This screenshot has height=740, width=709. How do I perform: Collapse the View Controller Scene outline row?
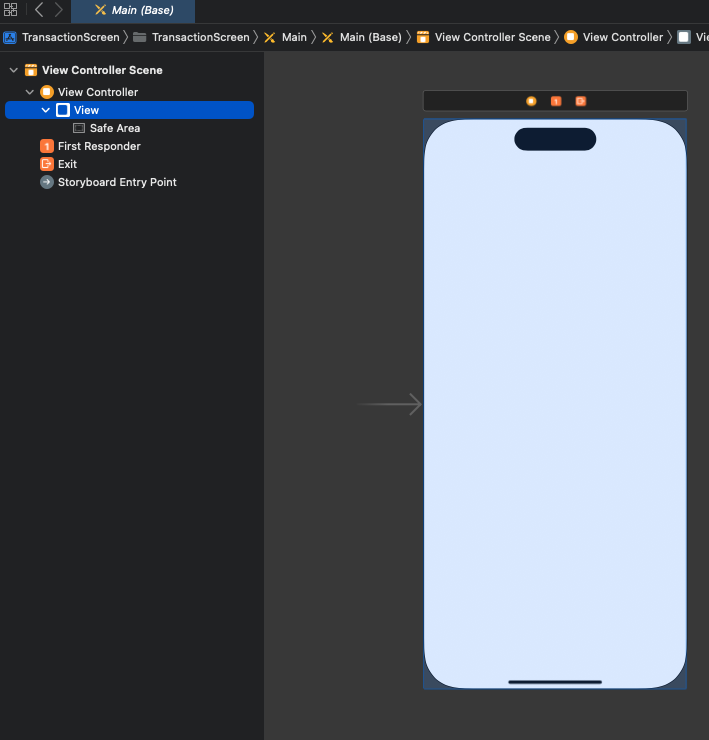[x=14, y=70]
